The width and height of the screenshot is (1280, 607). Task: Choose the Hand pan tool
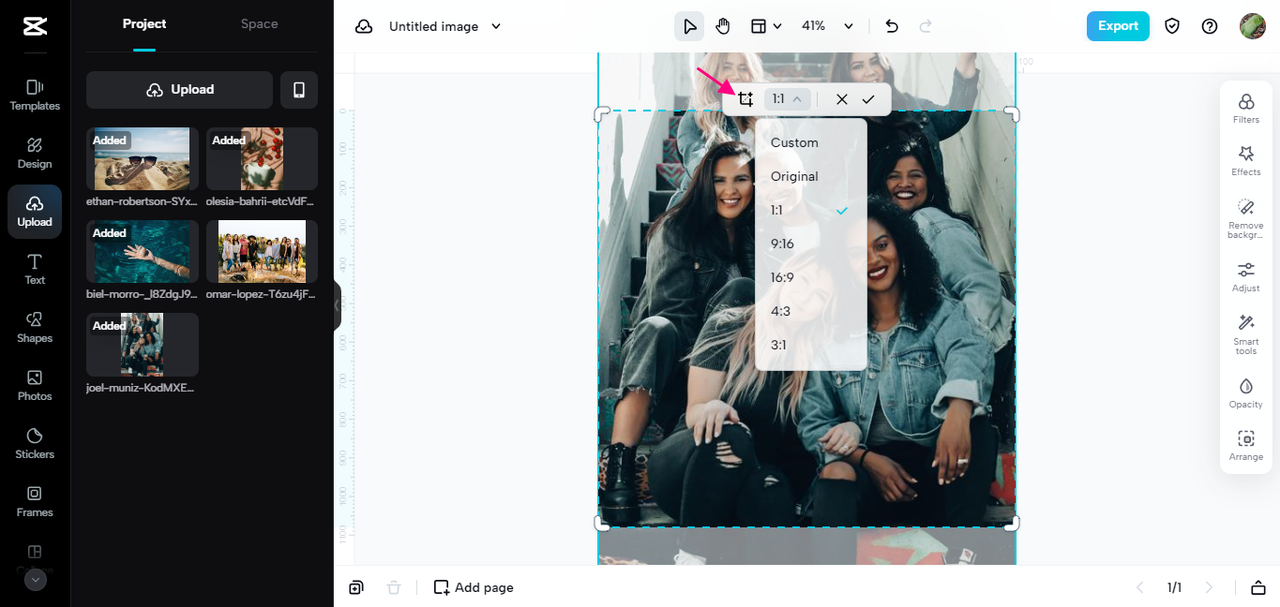(723, 26)
